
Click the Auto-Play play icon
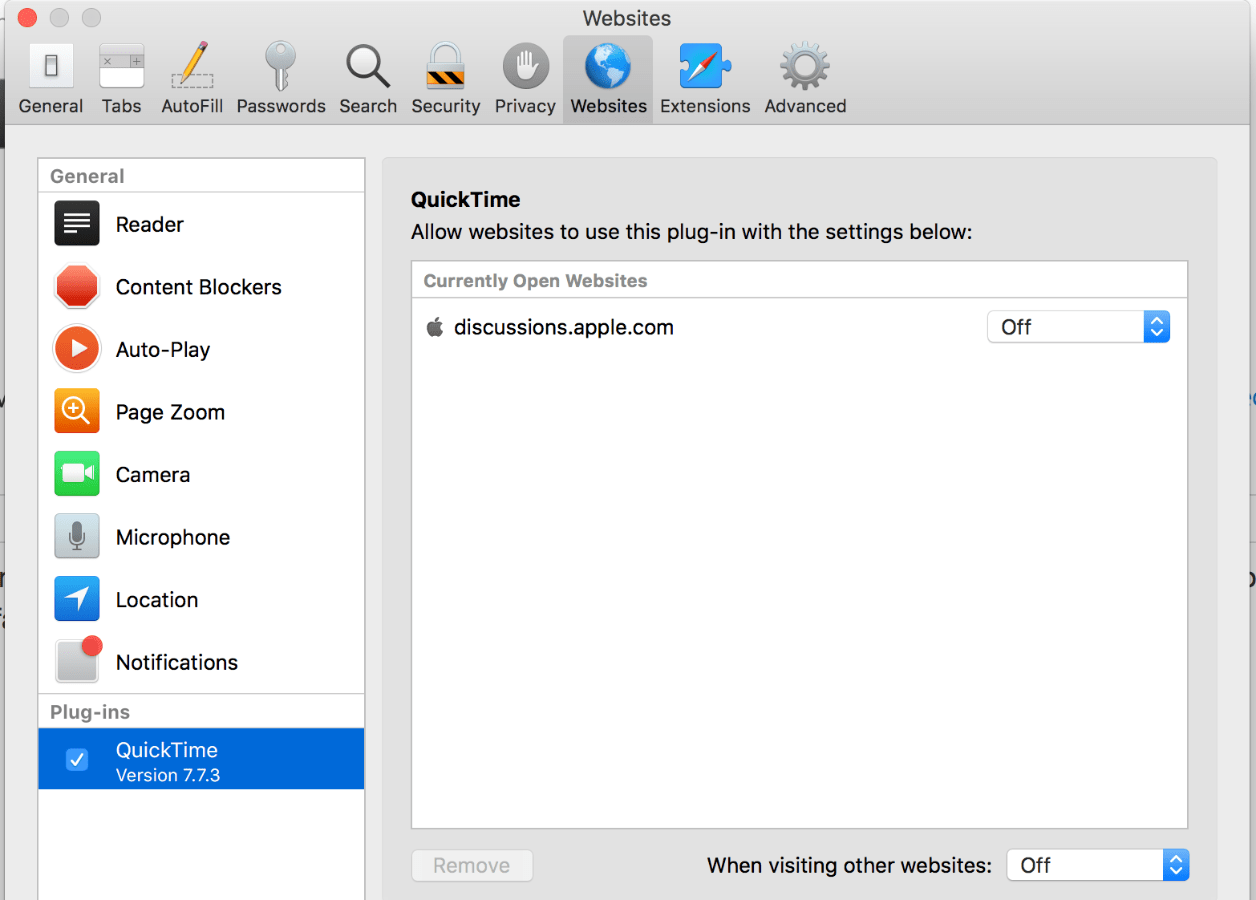(x=77, y=349)
